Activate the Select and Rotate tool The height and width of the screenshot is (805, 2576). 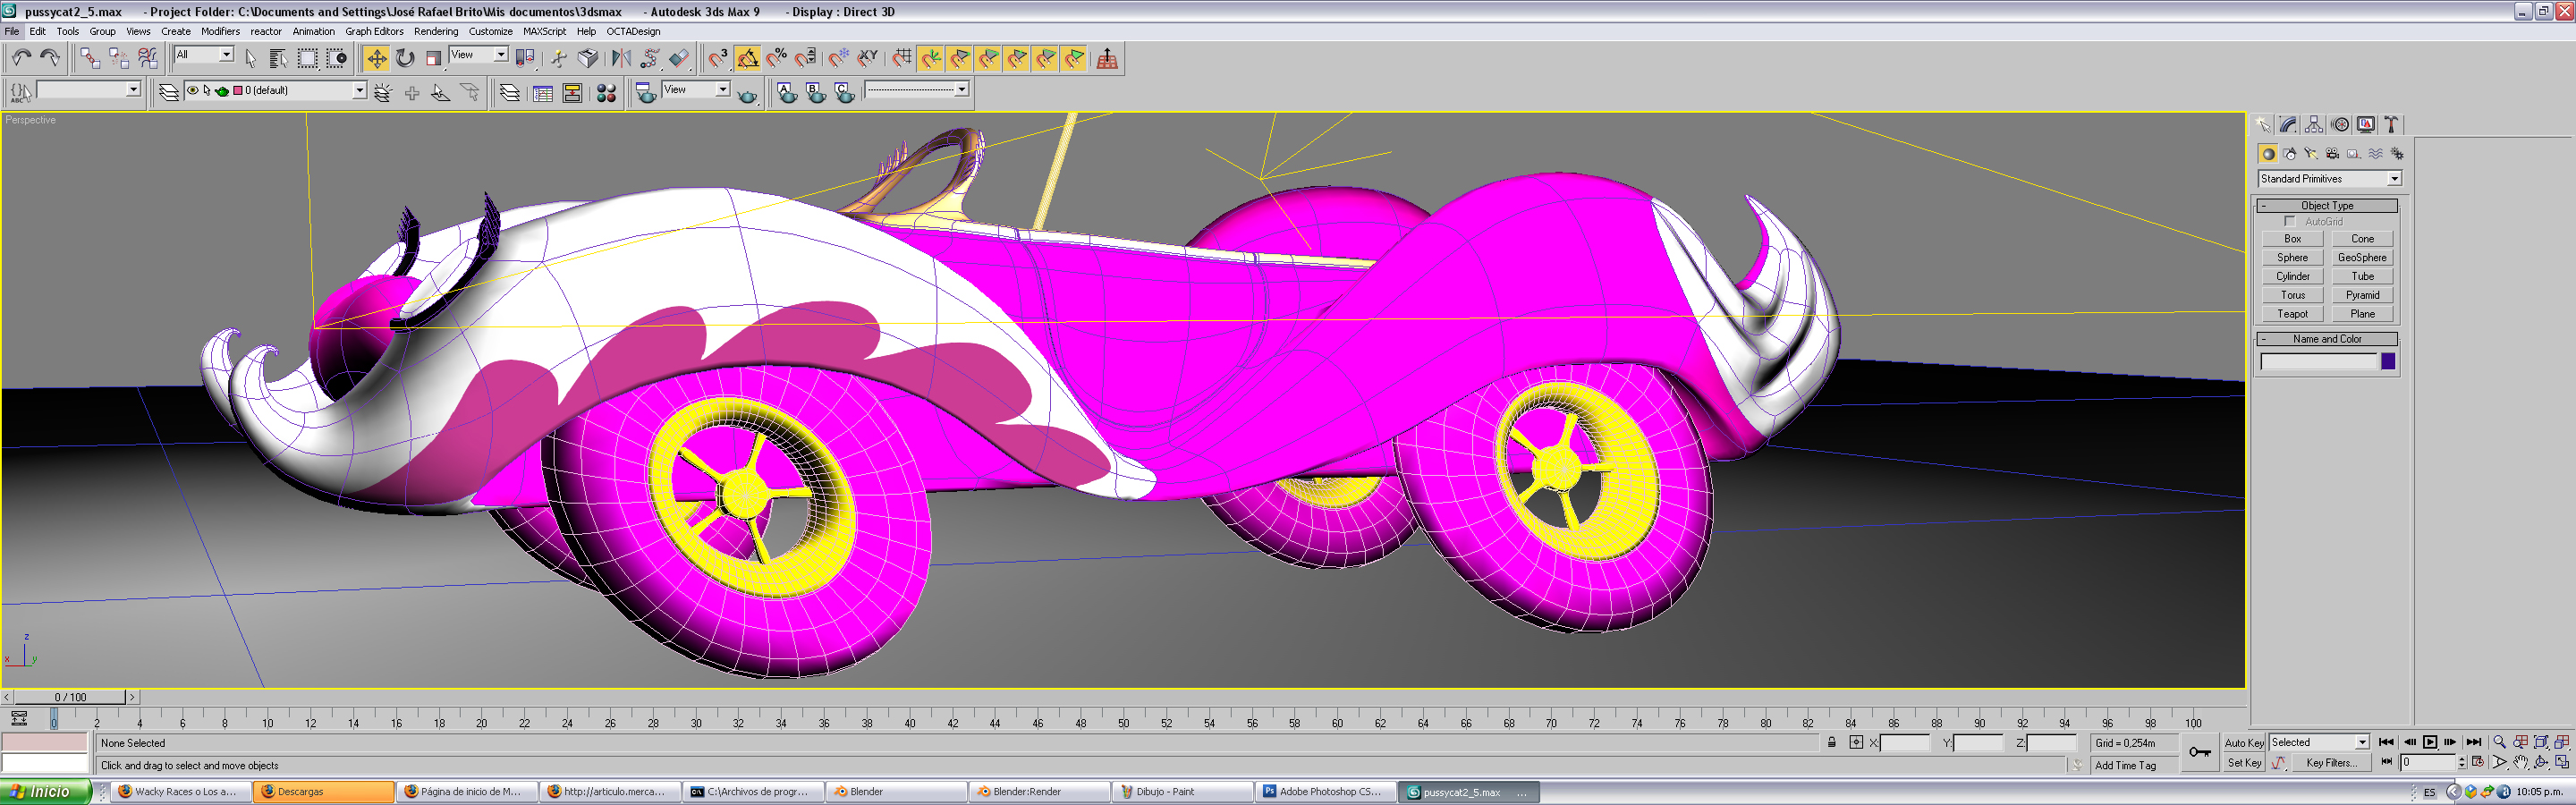pos(405,58)
